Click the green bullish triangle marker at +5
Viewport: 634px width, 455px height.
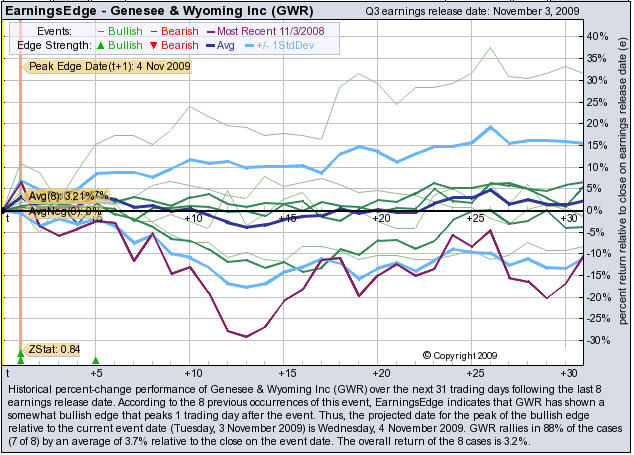[x=96, y=360]
